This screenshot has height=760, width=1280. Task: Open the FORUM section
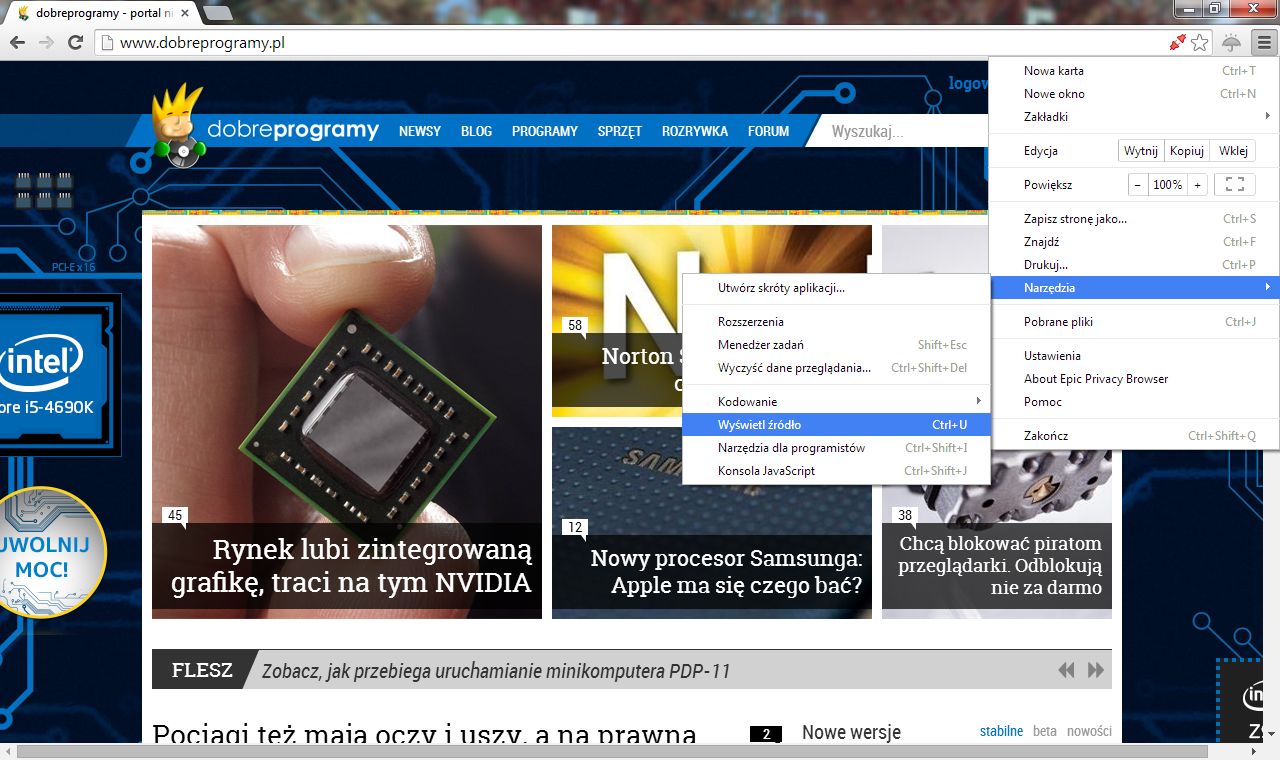(x=769, y=131)
